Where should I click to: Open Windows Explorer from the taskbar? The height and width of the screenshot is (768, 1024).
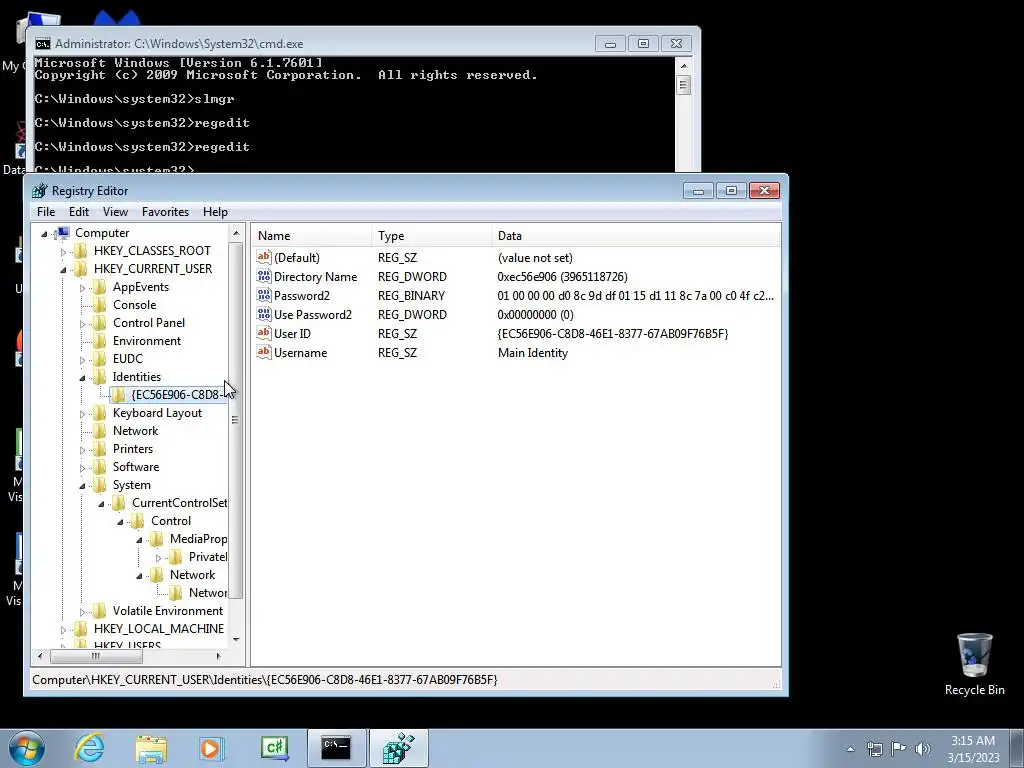pos(151,748)
